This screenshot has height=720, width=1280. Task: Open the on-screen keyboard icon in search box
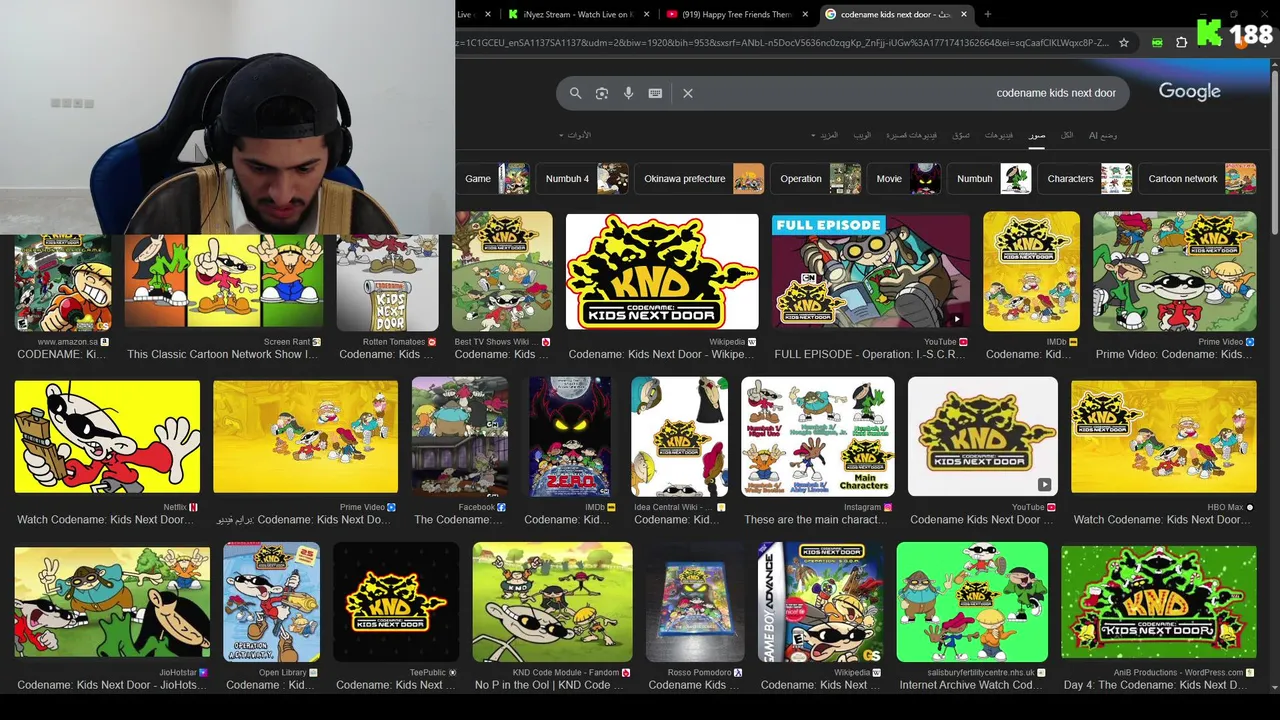tap(655, 93)
